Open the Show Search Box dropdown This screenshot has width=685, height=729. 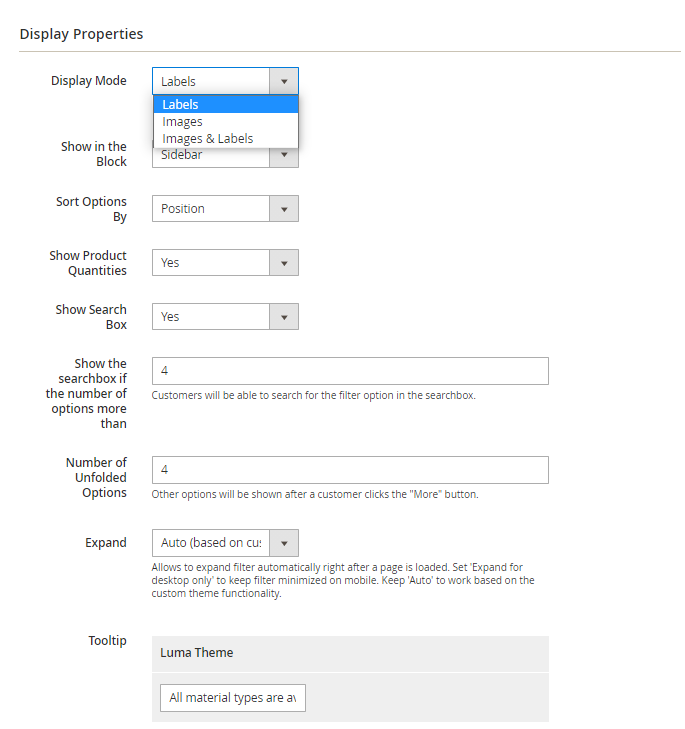[x=225, y=316]
